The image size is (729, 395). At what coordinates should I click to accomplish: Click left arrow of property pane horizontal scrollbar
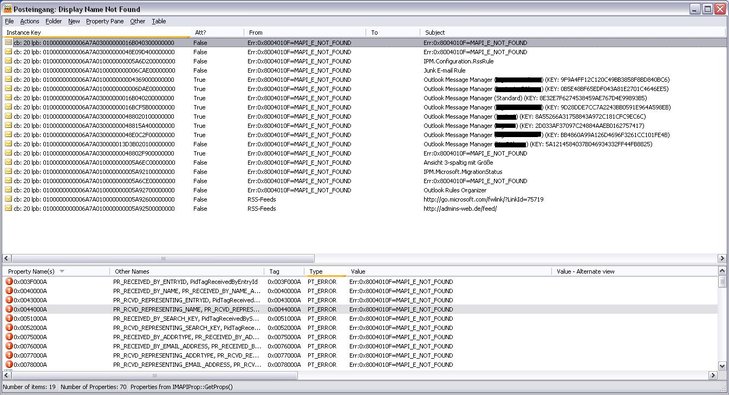point(7,375)
